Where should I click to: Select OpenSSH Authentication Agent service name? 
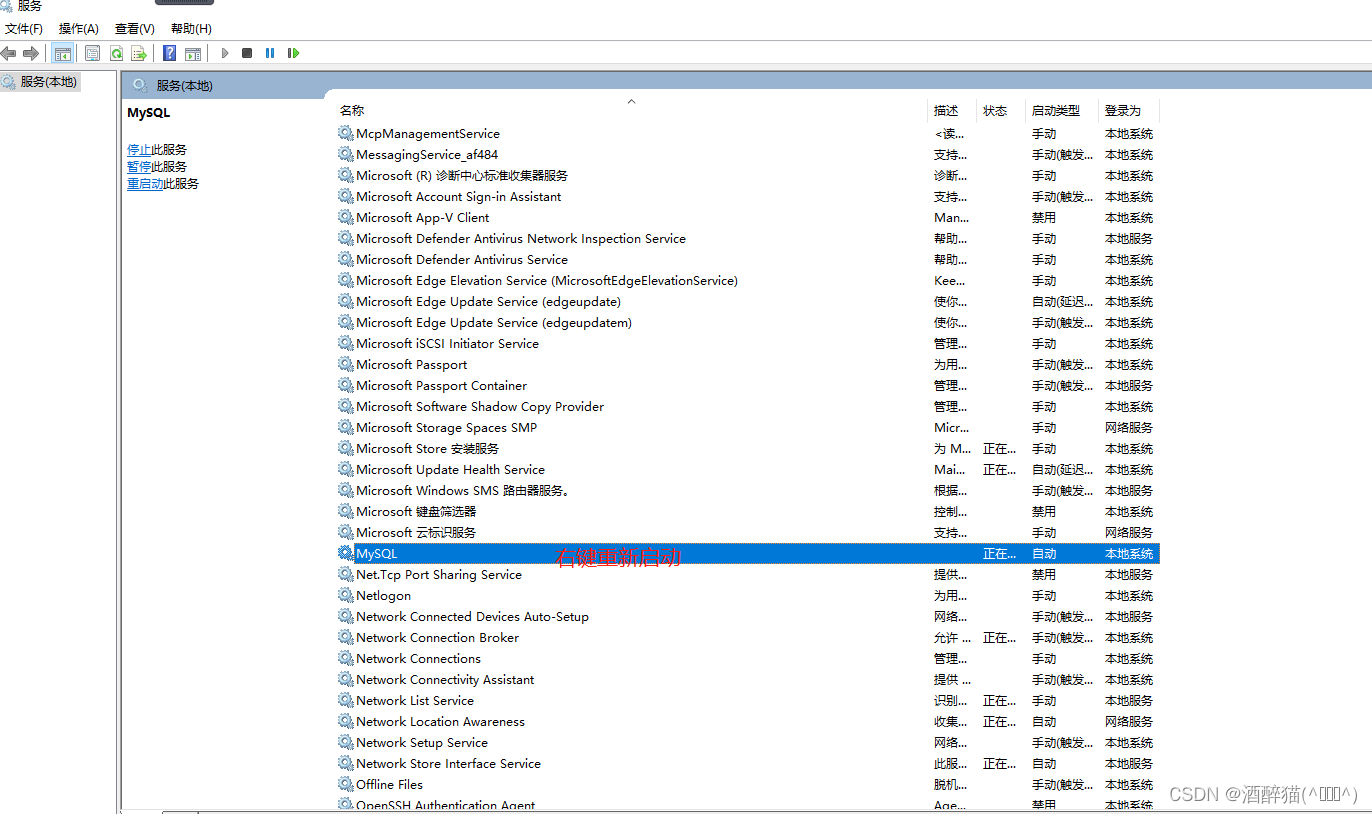point(446,805)
